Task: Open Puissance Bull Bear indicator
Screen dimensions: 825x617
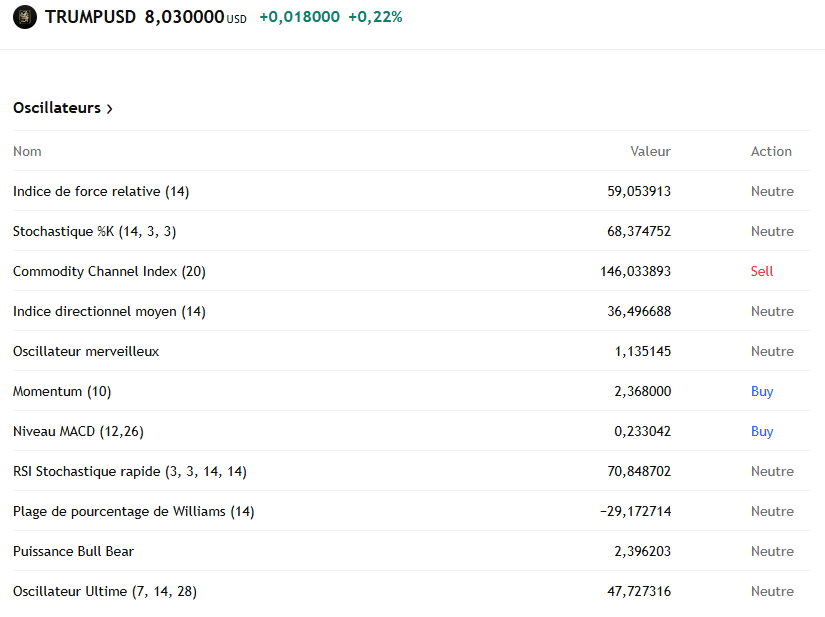Action: click(x=71, y=551)
